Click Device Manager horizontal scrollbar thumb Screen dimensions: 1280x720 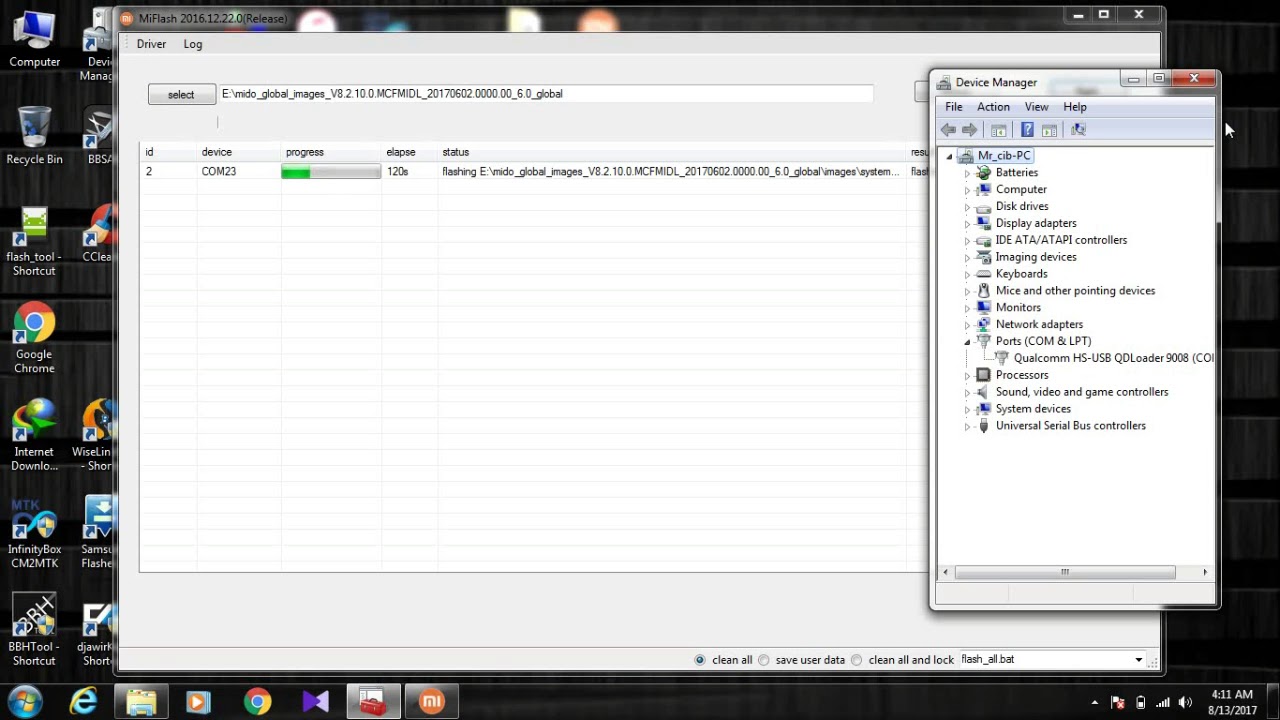click(1065, 572)
